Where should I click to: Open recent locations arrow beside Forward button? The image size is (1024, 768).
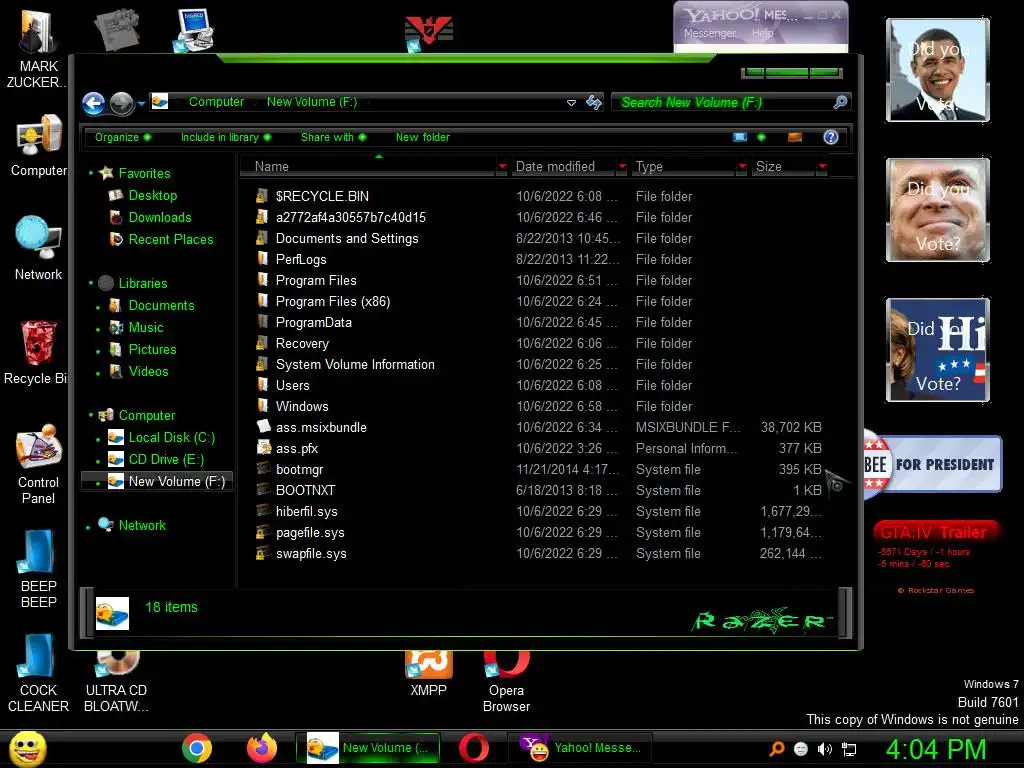[140, 103]
